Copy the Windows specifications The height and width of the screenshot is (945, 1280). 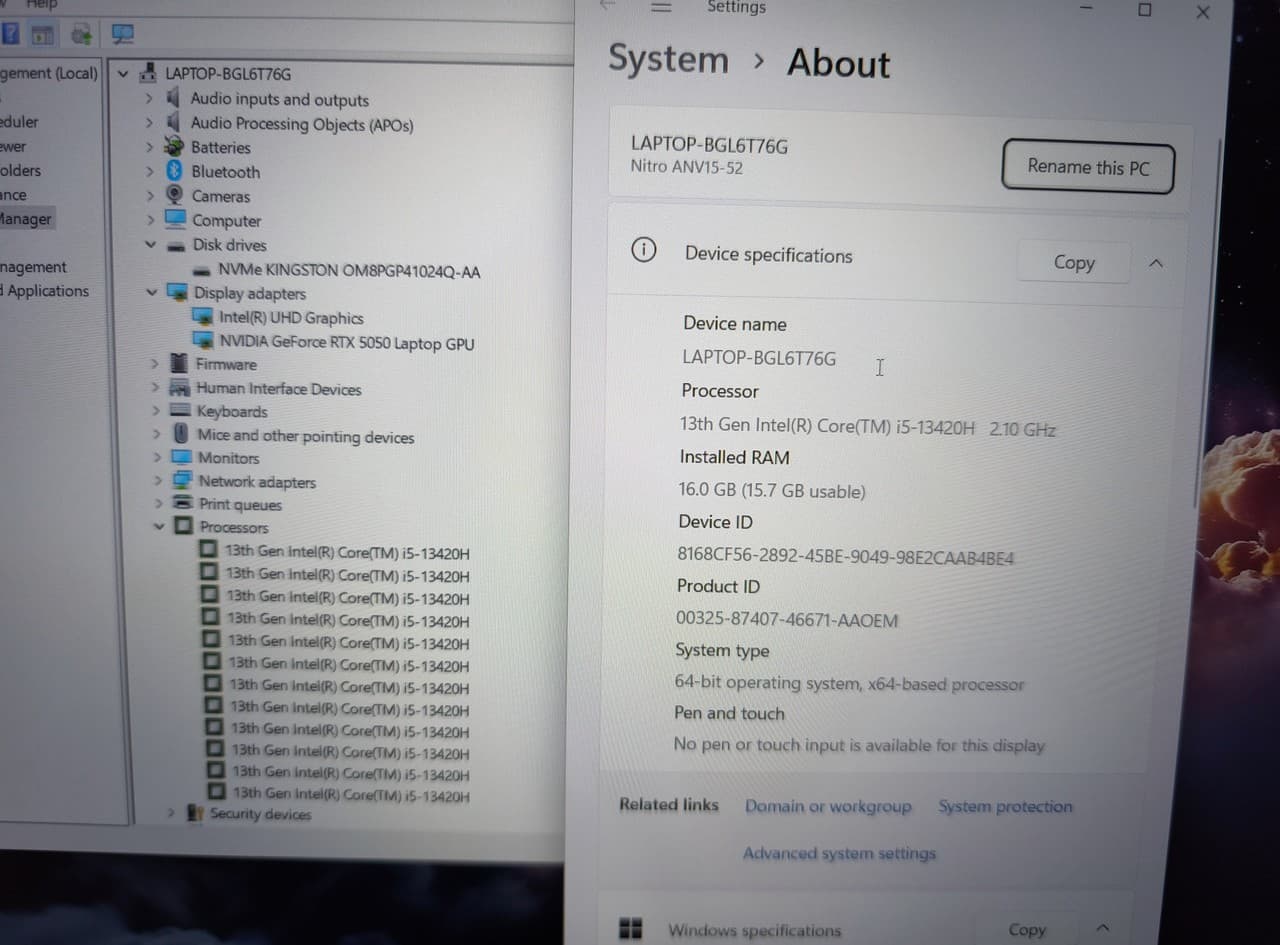[1027, 929]
